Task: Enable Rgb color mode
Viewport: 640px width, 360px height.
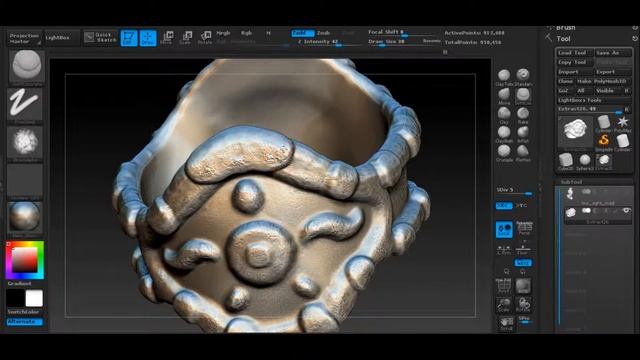Action: point(246,33)
